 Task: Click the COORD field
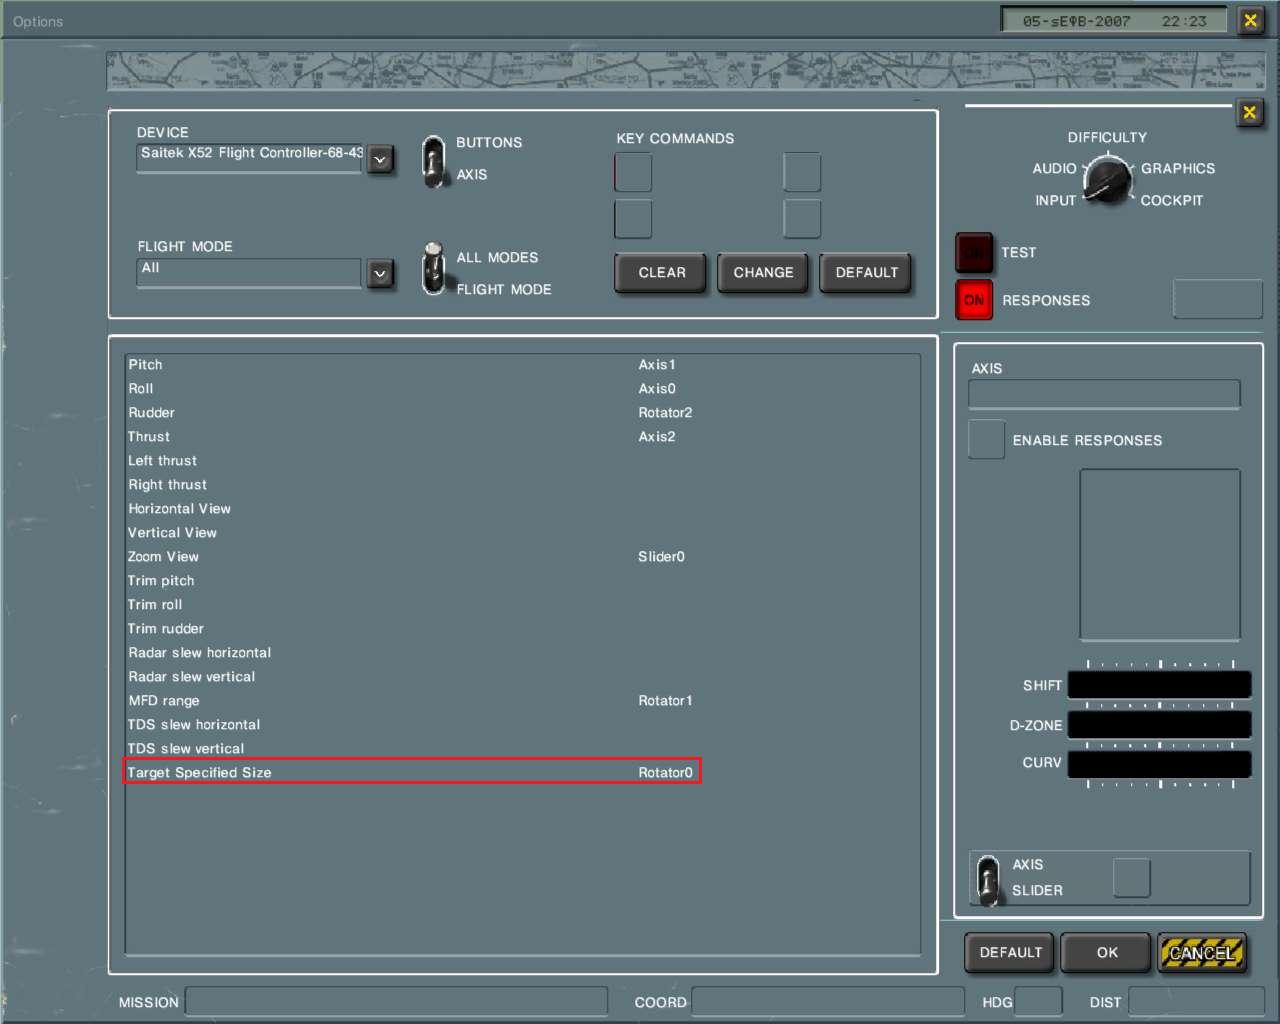pos(827,1001)
